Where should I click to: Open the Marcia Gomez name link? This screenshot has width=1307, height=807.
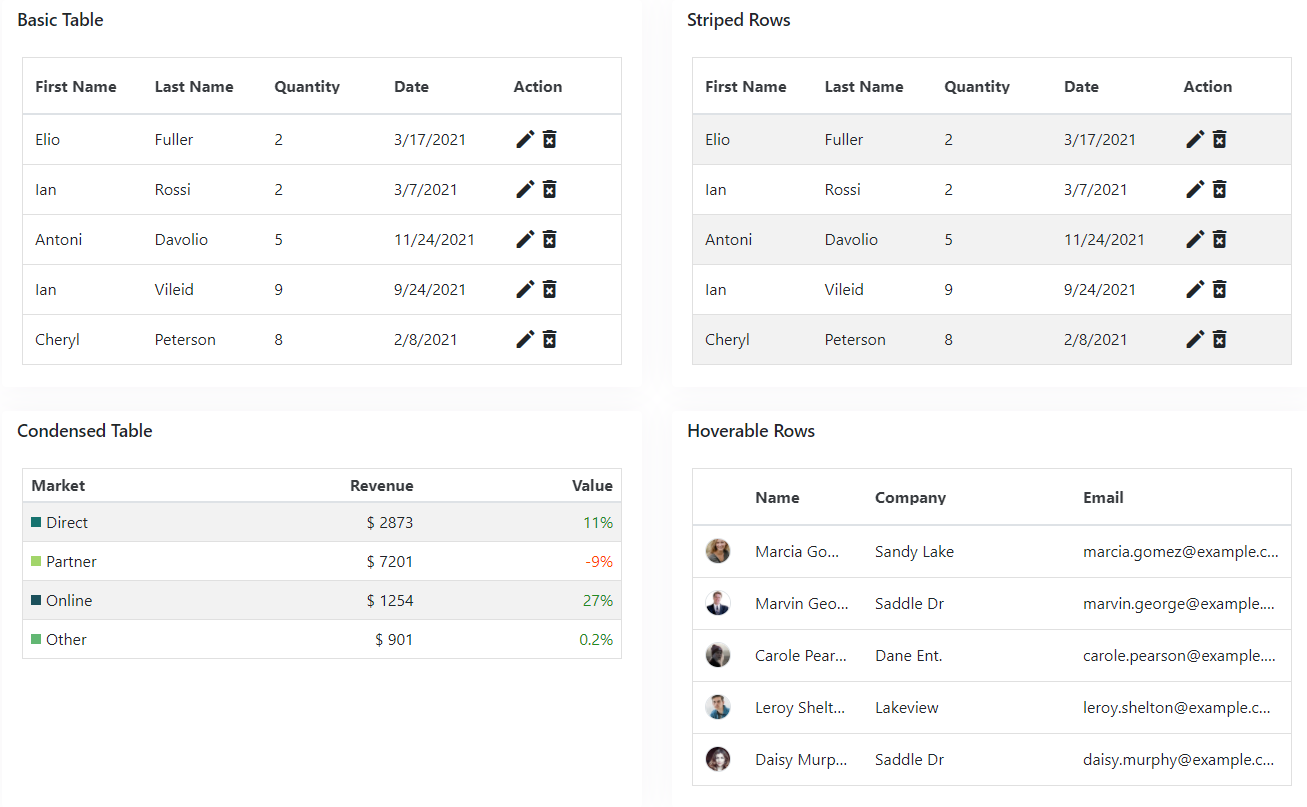[800, 551]
